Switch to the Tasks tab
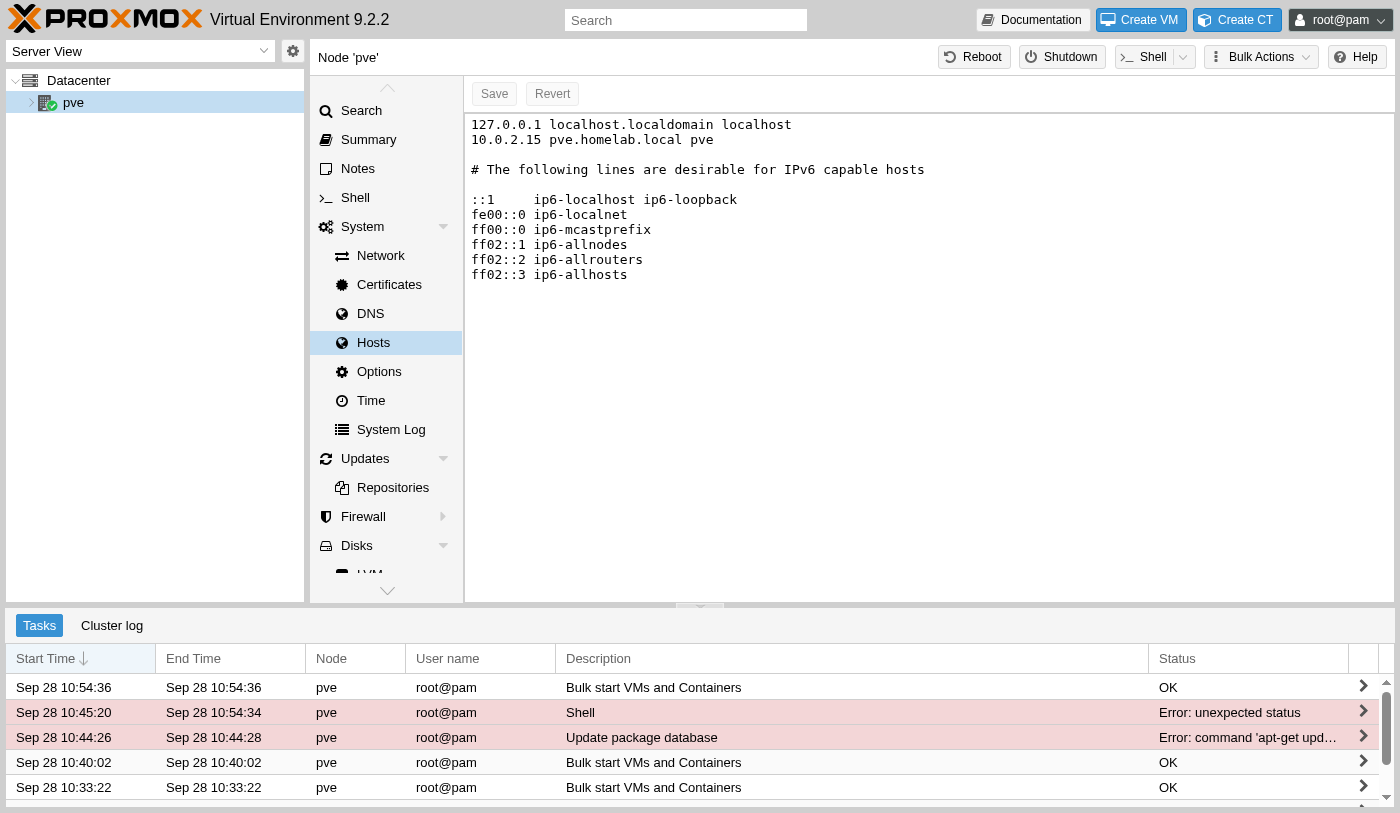Viewport: 1400px width, 813px height. [x=39, y=626]
